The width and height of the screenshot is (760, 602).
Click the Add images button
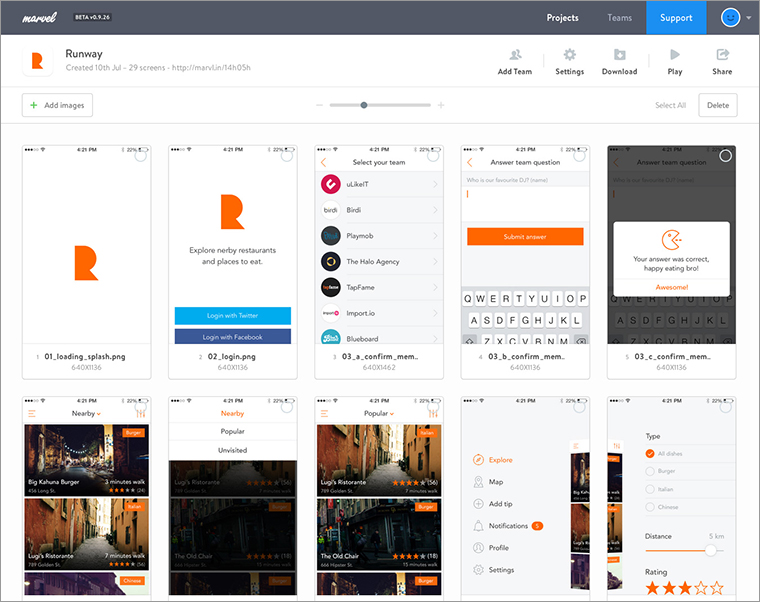57,105
